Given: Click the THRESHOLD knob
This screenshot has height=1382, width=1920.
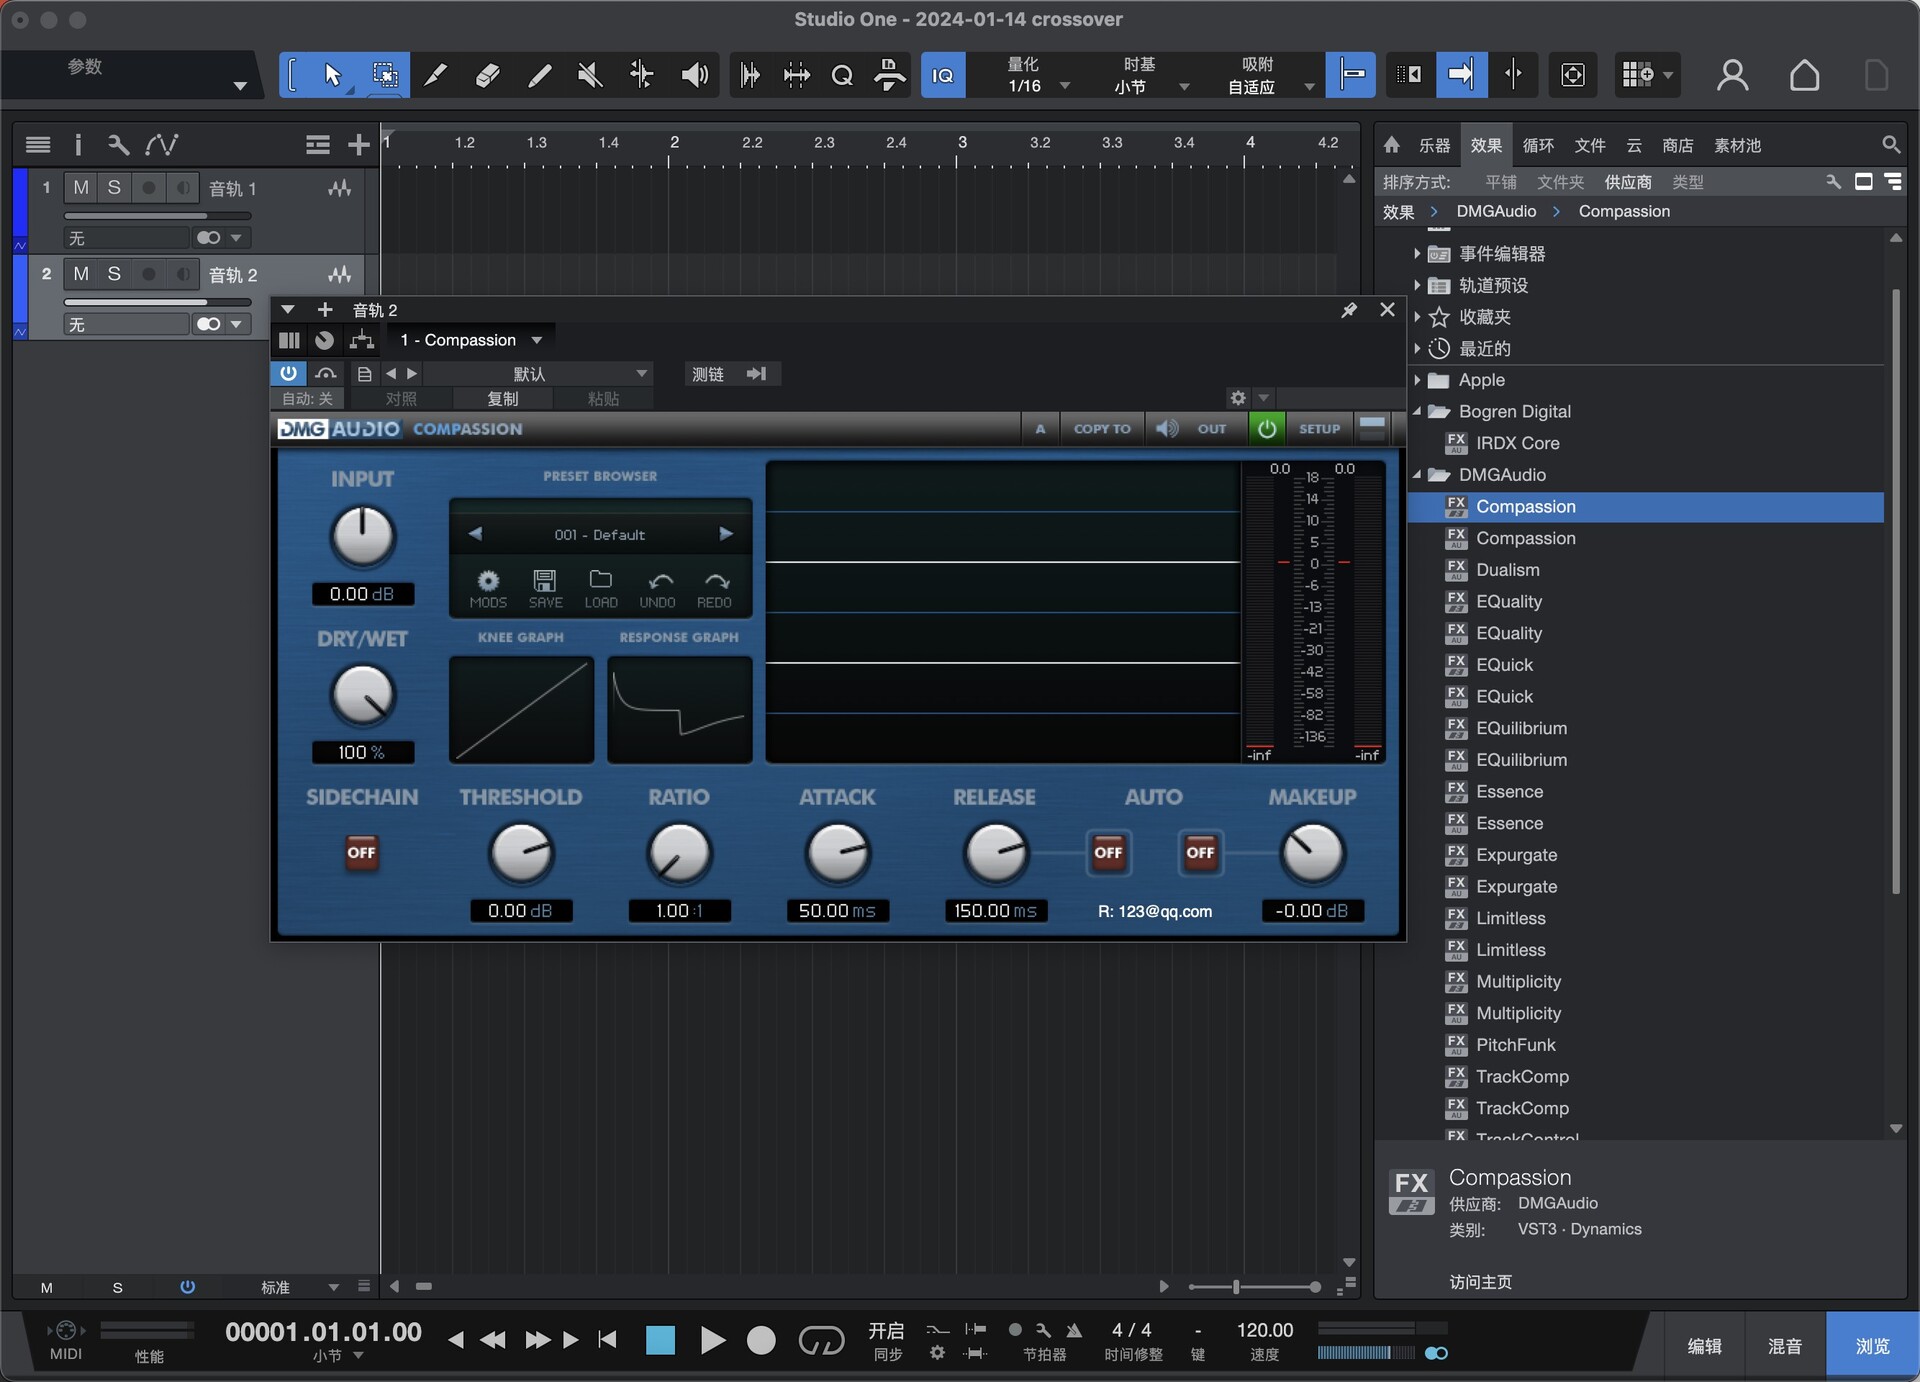Looking at the screenshot, I should tap(521, 854).
